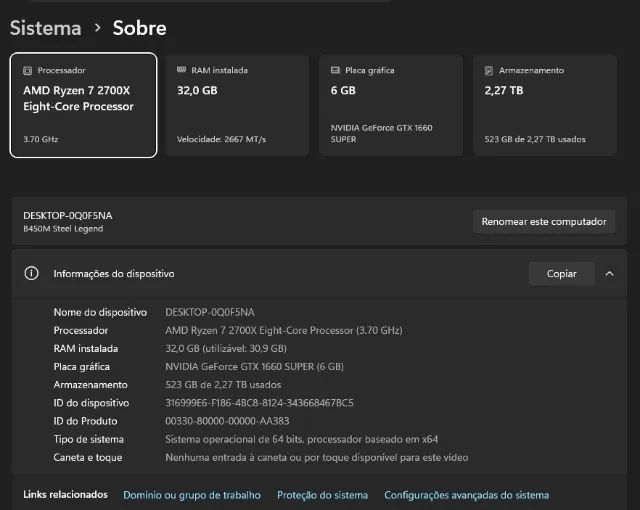Image resolution: width=640 pixels, height=510 pixels.
Task: Click the 3.70 GHz speed text
Action: pos(41,139)
